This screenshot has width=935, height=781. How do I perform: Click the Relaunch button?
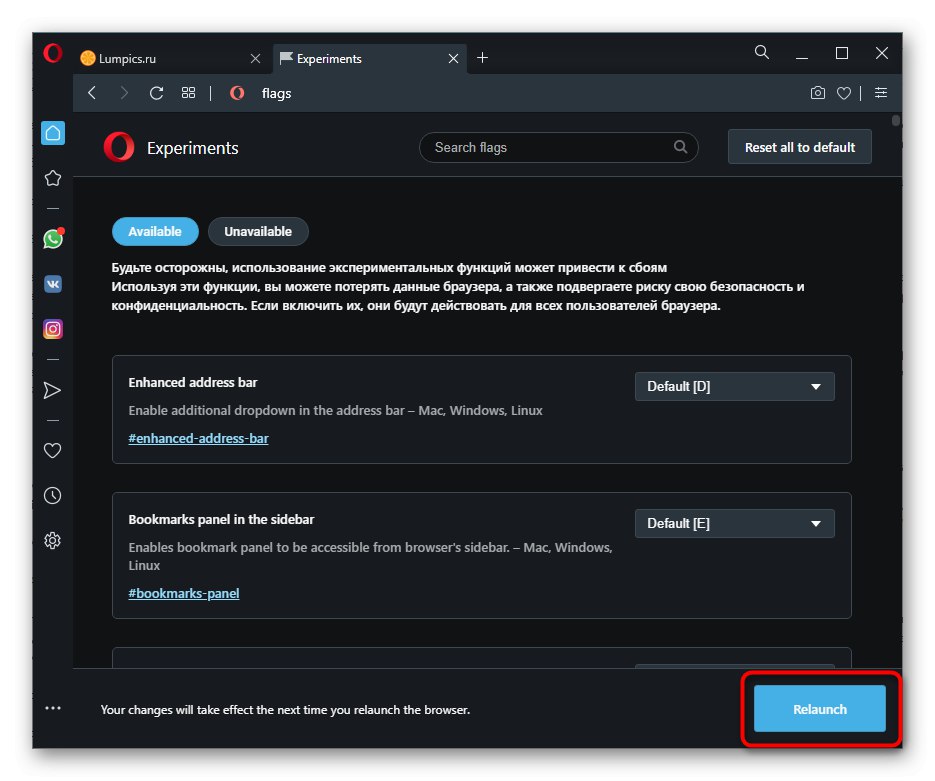tap(819, 709)
